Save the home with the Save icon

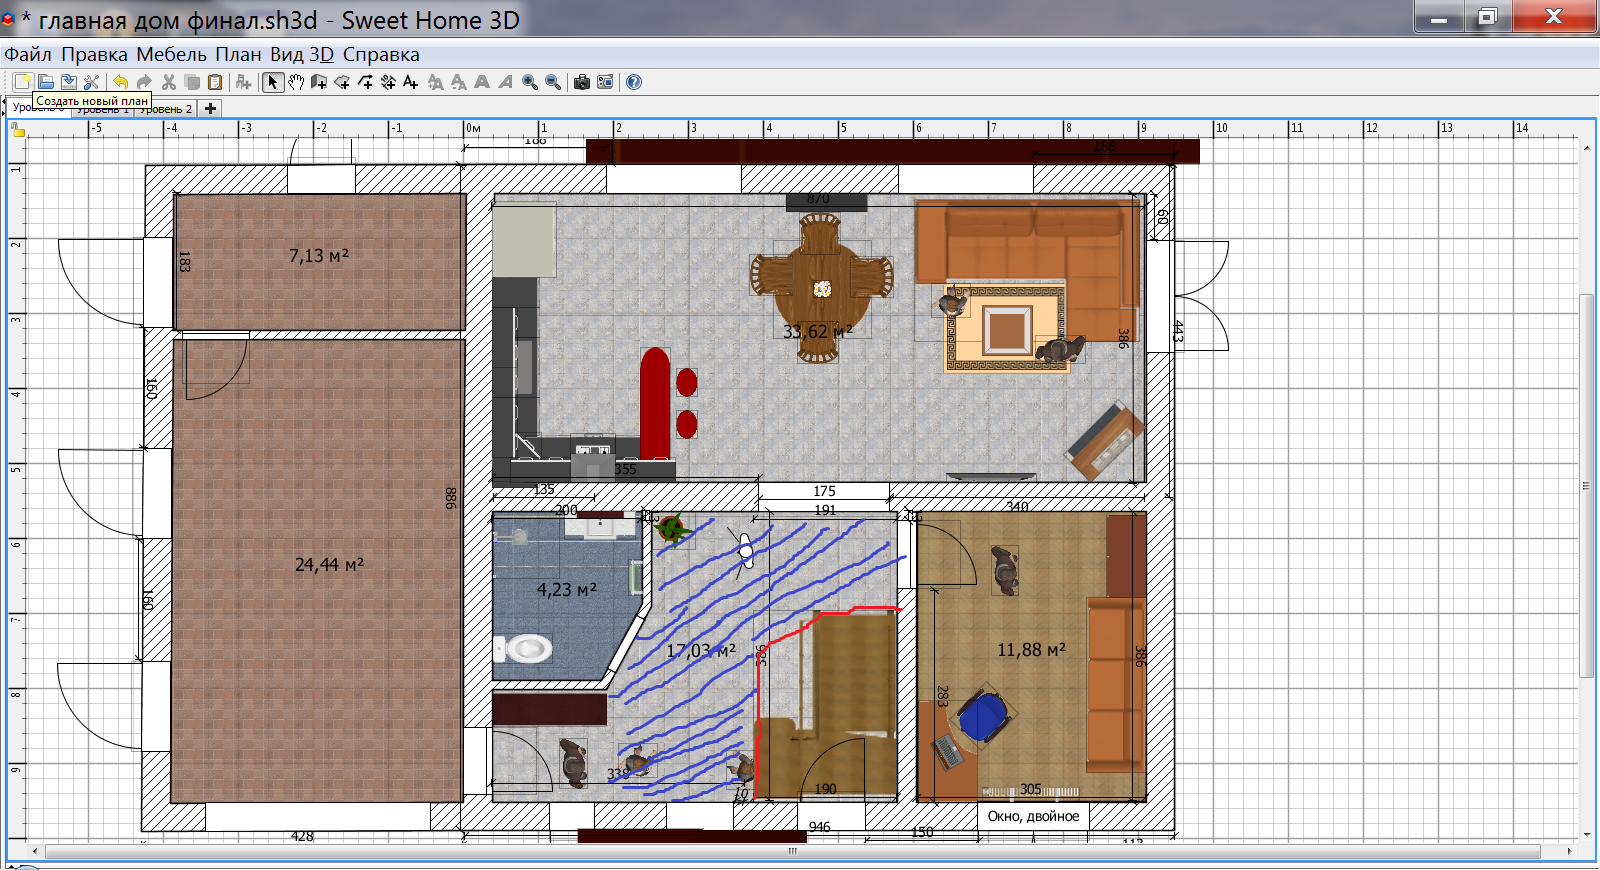coord(69,82)
